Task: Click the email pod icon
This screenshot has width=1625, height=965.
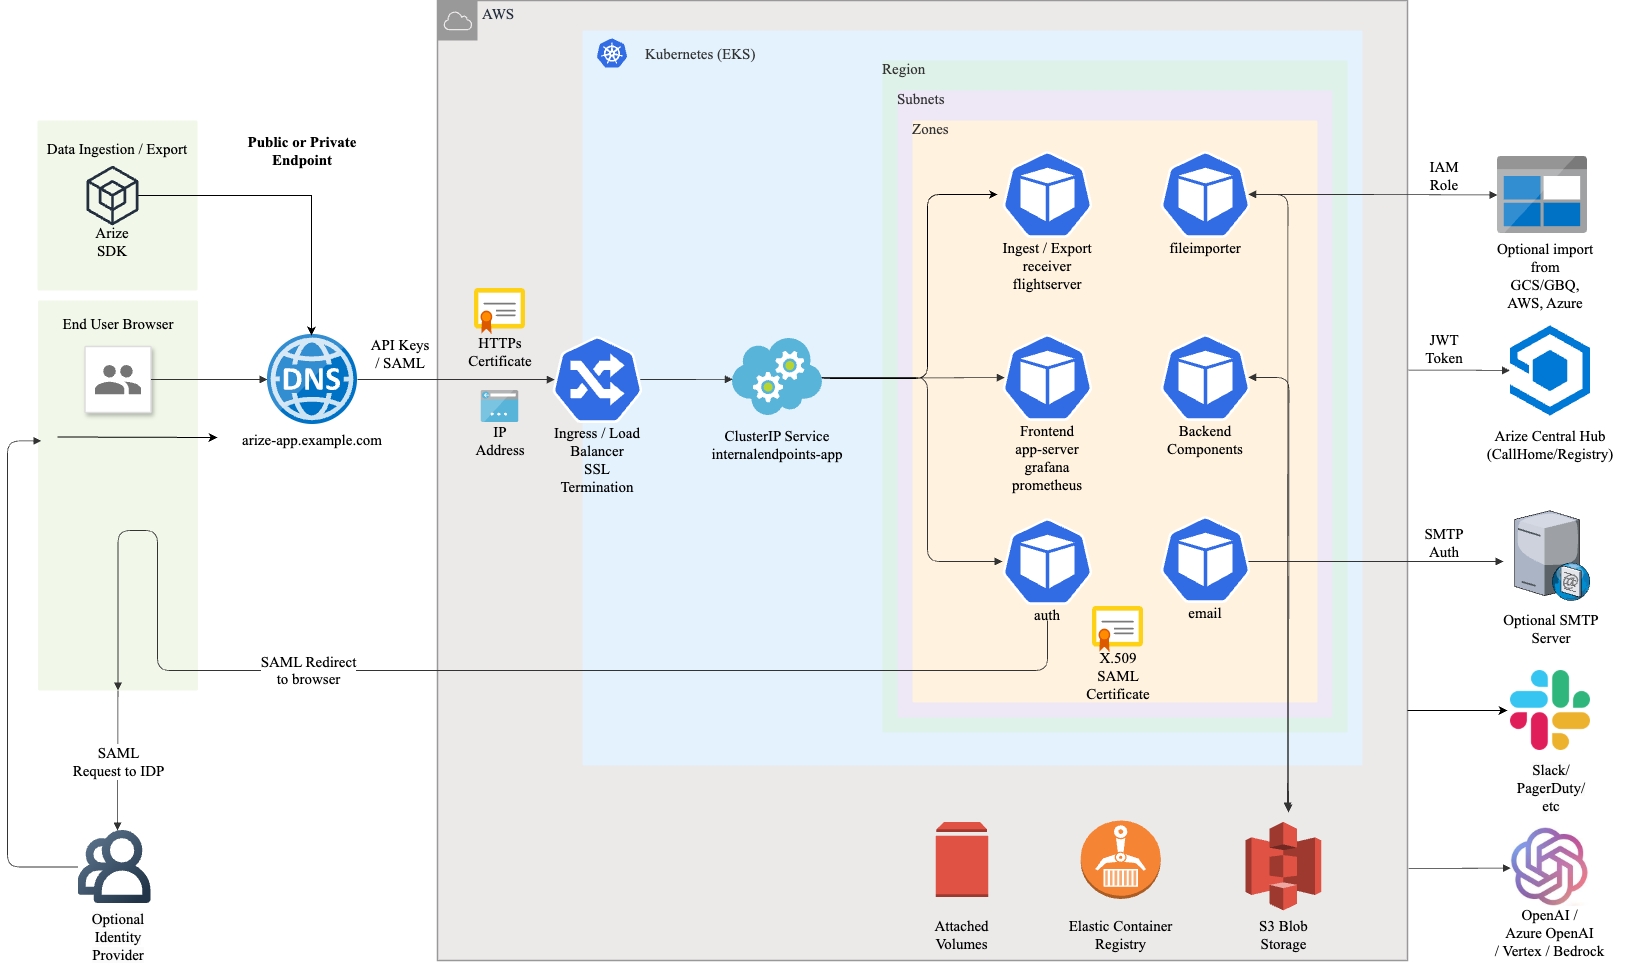Action: click(x=1205, y=560)
